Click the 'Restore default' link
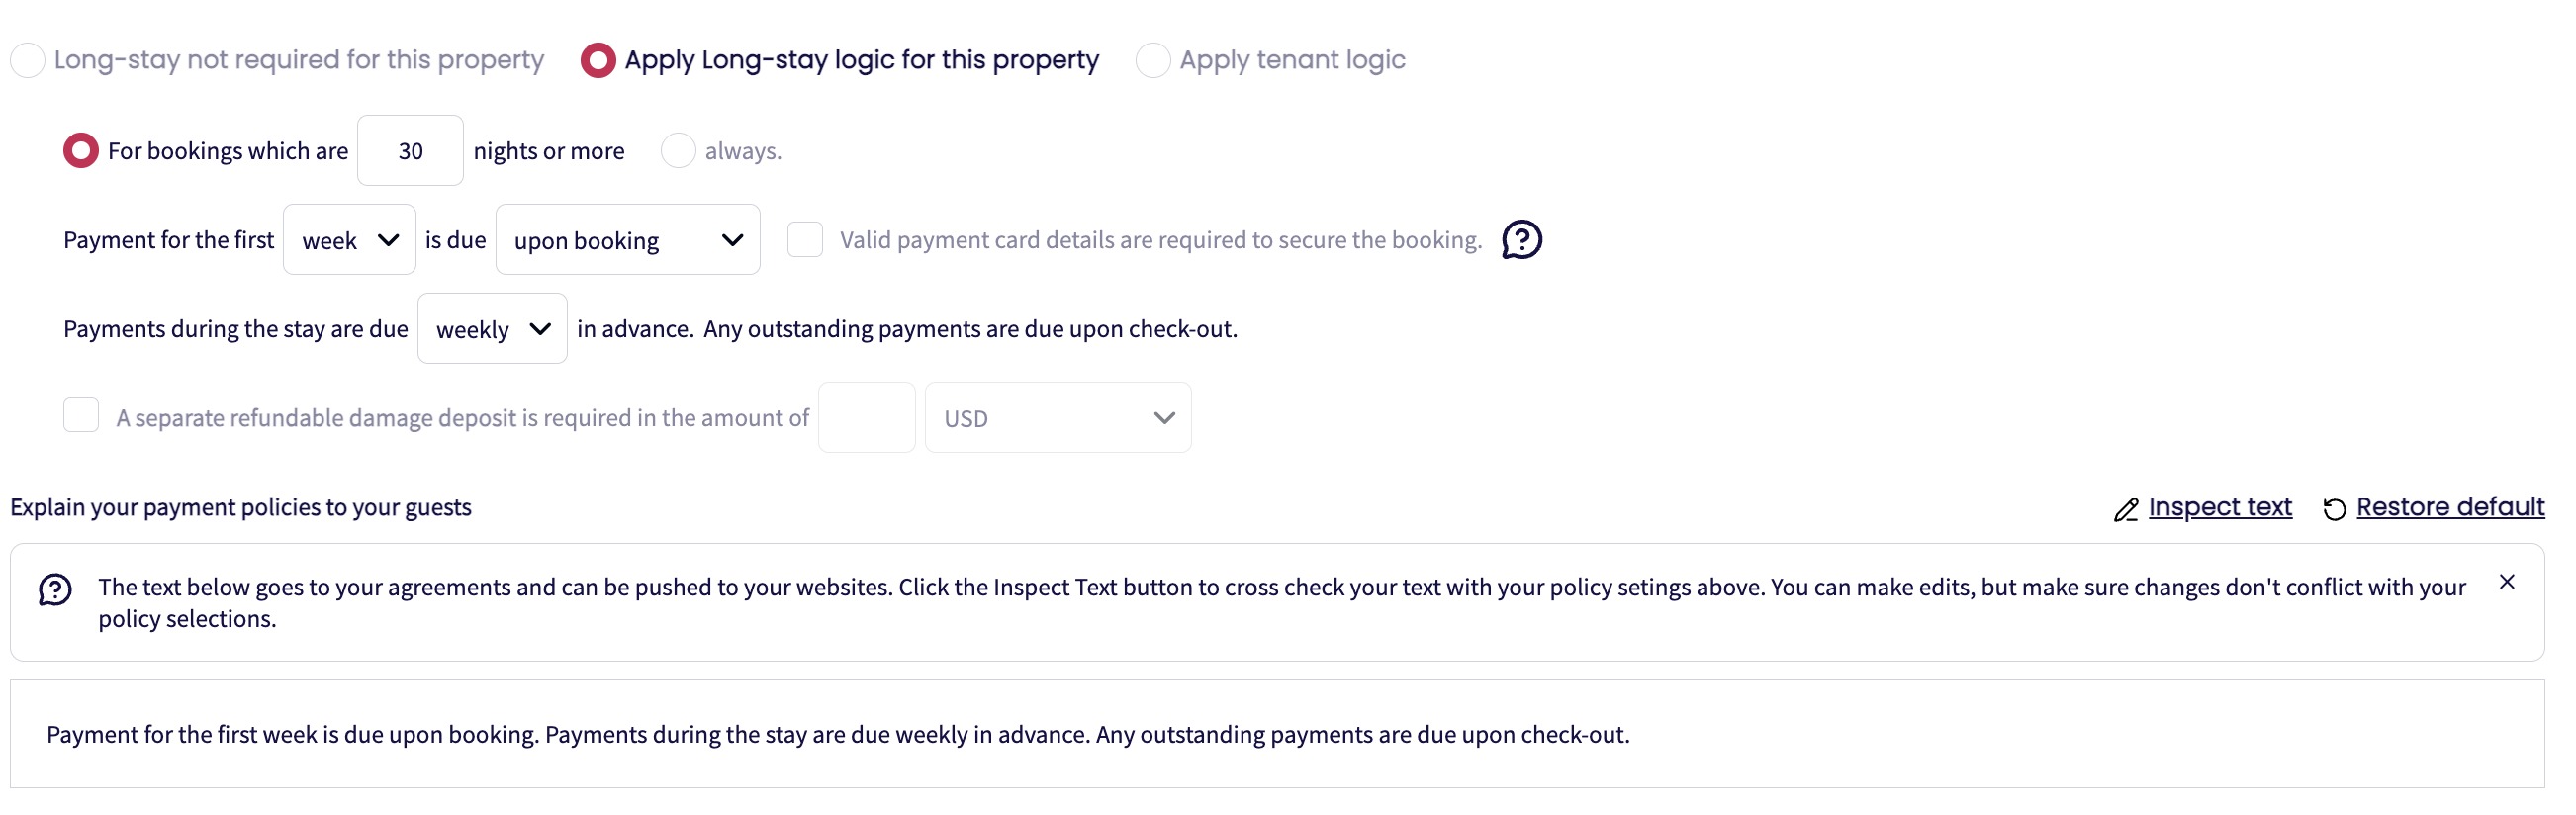The width and height of the screenshot is (2576, 815). click(2449, 507)
